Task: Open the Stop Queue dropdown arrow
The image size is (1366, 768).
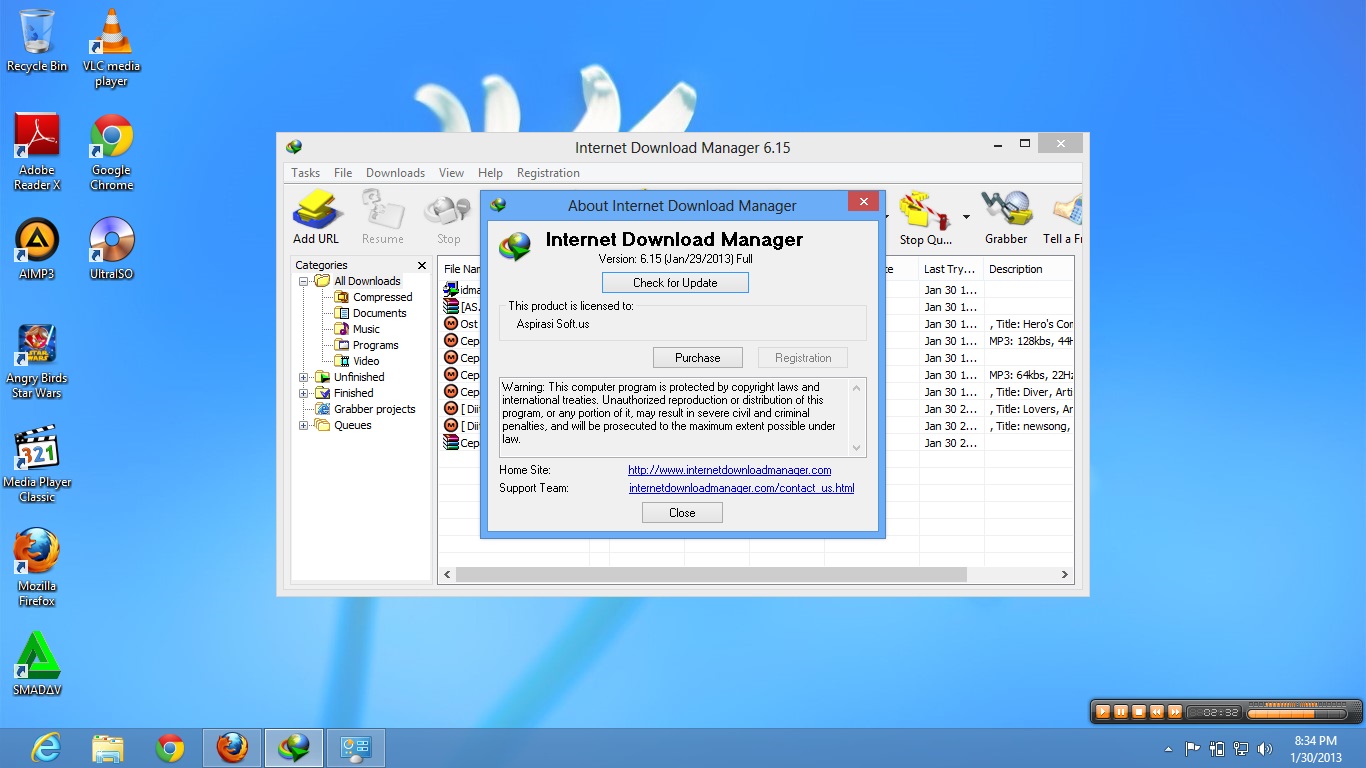Action: coord(966,217)
